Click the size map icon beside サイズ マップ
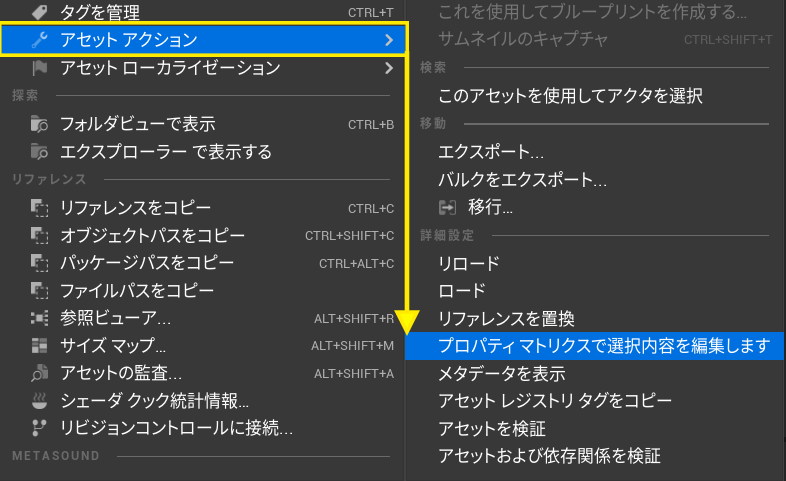 [x=40, y=345]
